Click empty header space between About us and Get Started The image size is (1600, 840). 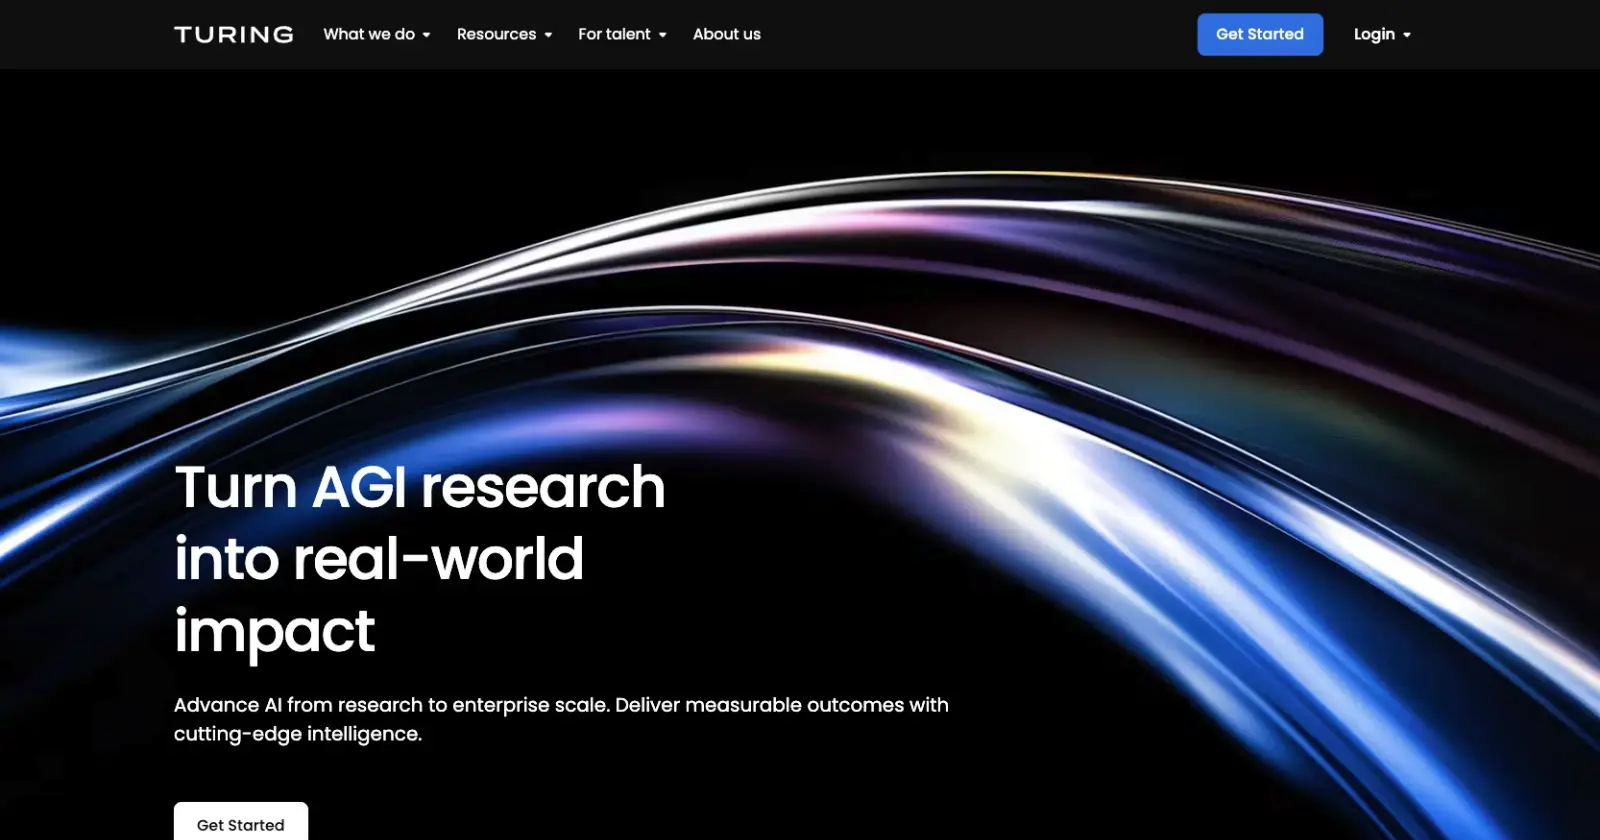click(x=980, y=34)
